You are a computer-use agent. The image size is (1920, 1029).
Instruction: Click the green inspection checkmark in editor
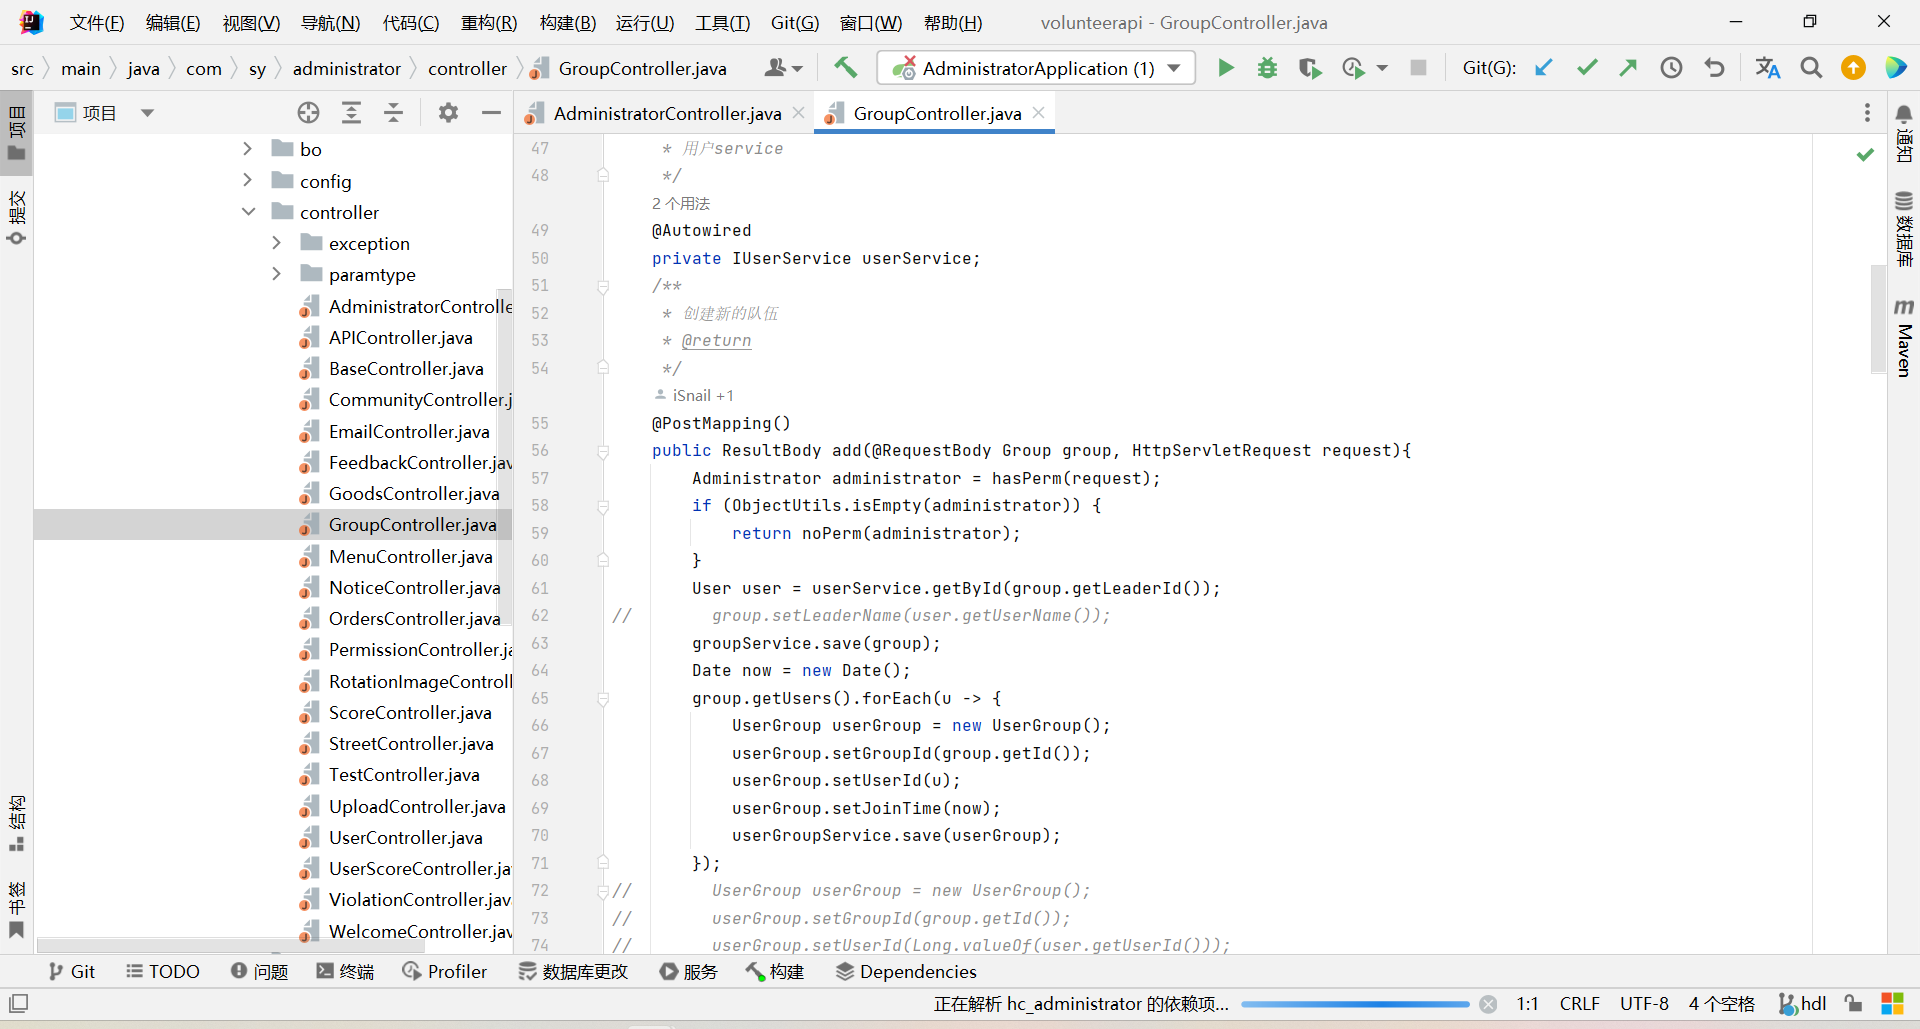pos(1865,155)
